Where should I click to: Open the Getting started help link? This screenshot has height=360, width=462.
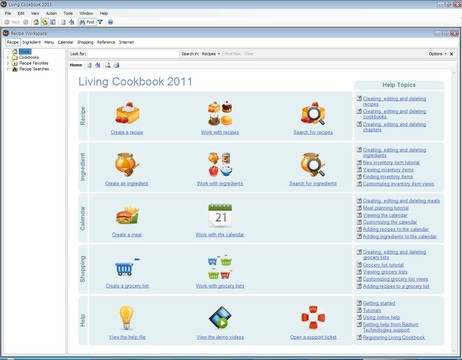pyautogui.click(x=379, y=303)
